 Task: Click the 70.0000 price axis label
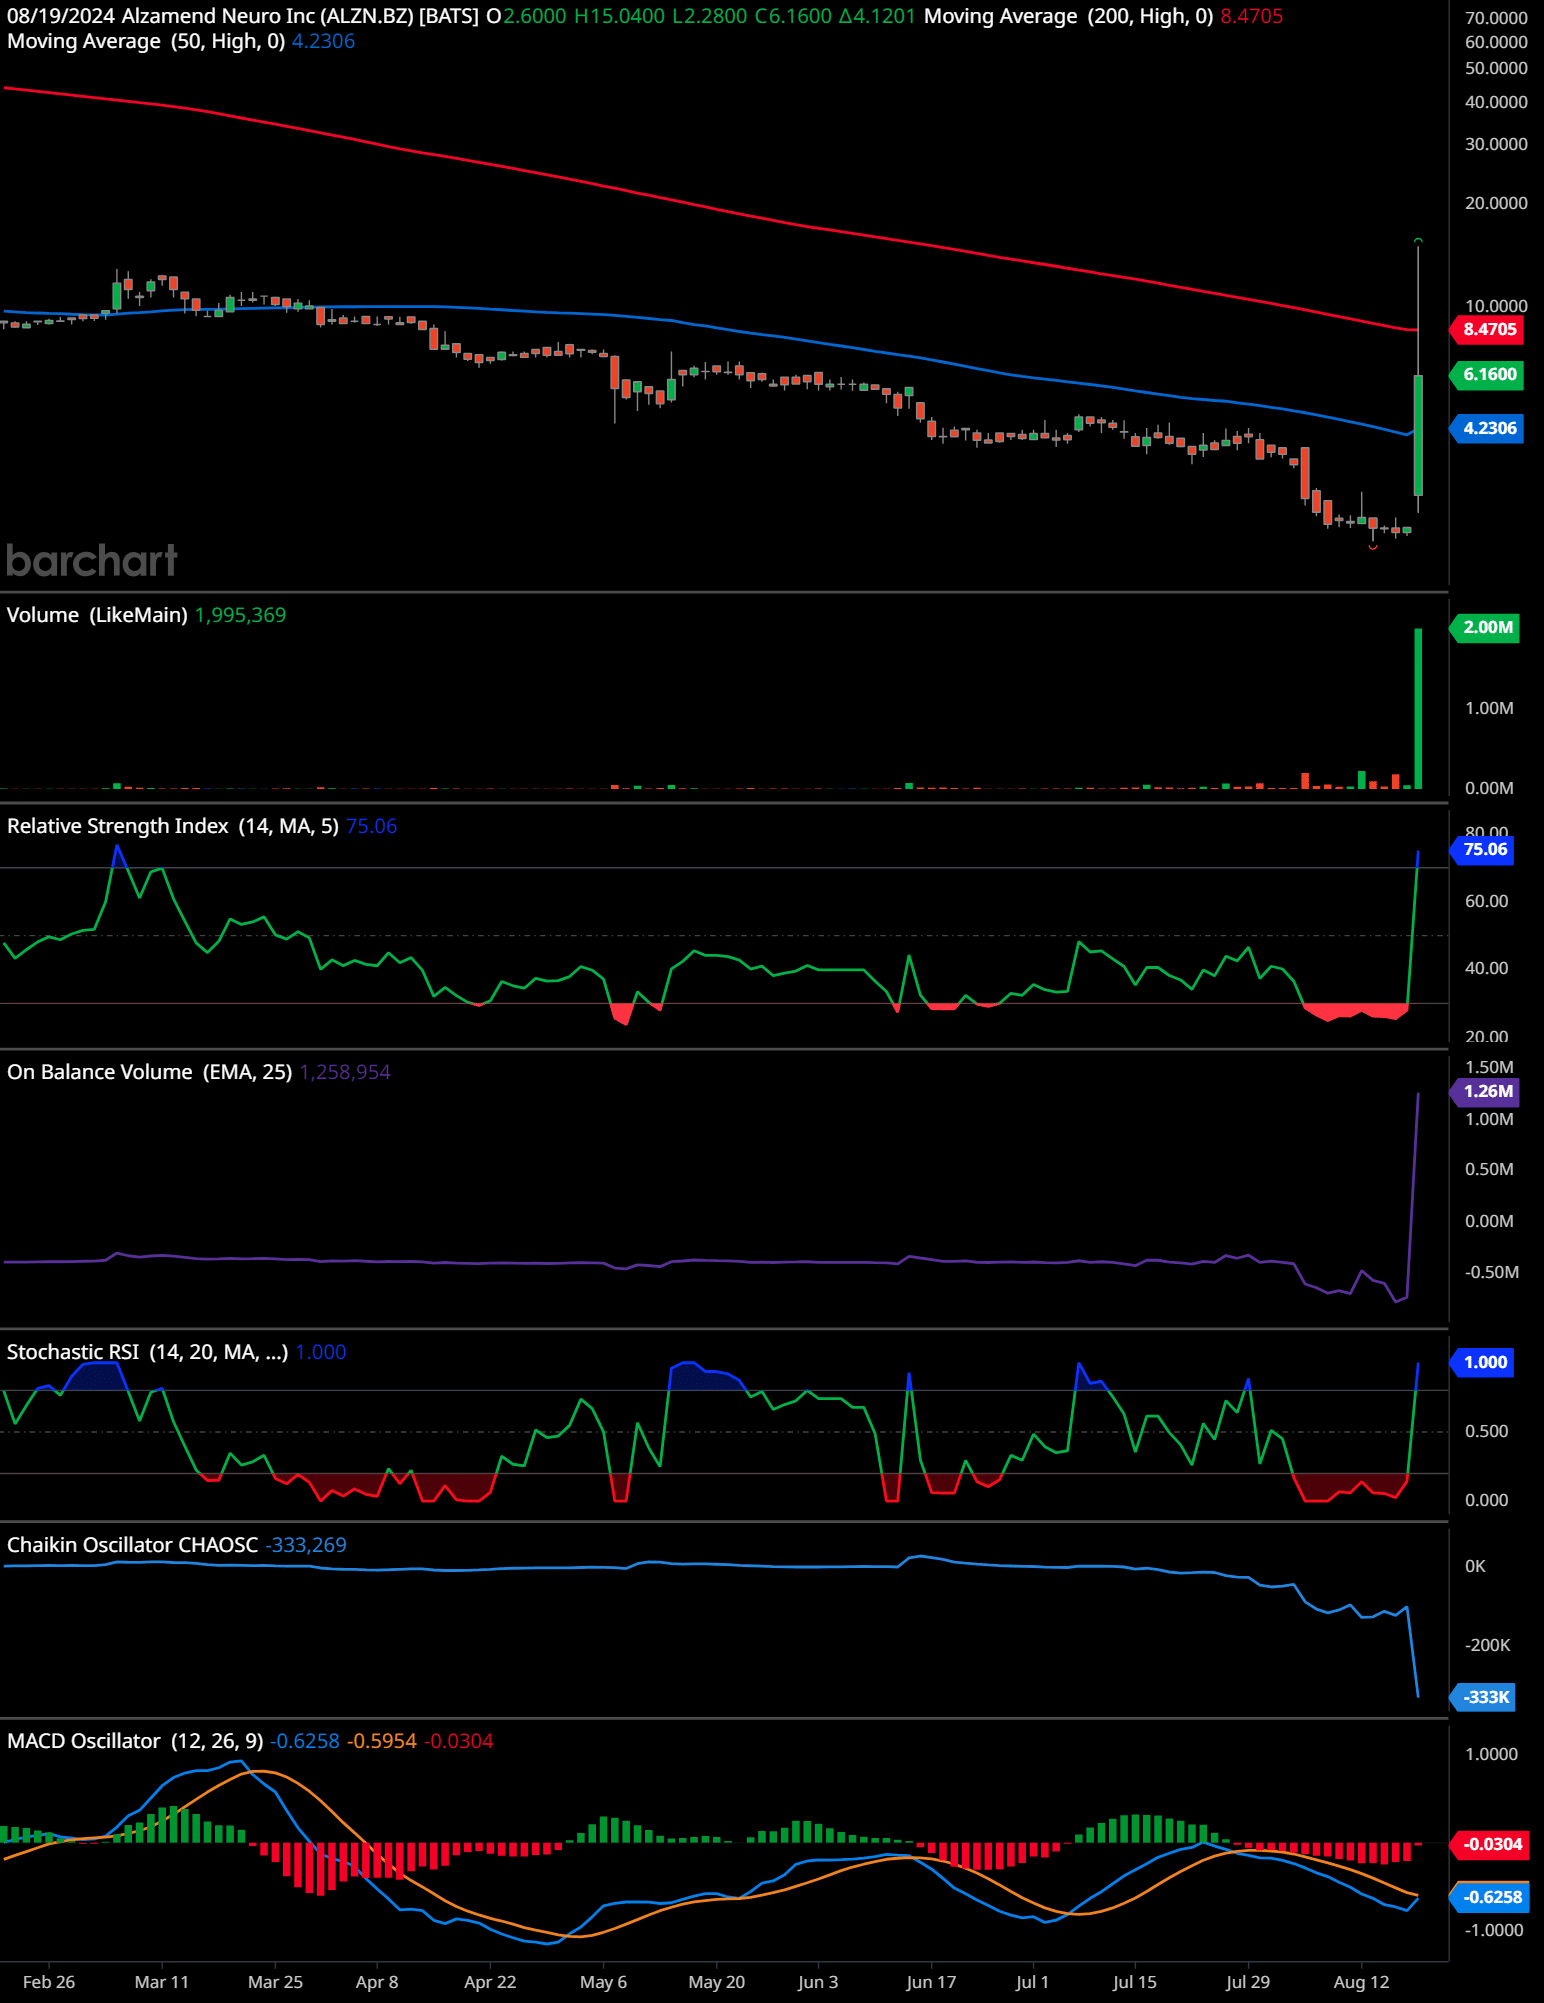tap(1495, 18)
